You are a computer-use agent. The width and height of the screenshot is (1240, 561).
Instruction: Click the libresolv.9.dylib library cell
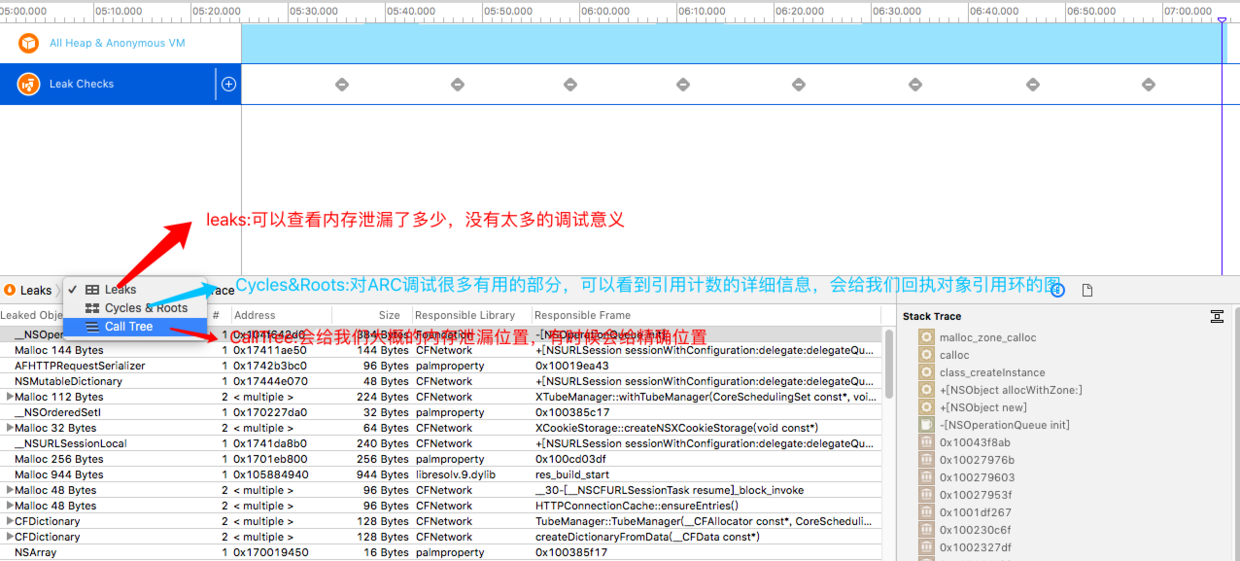(456, 475)
